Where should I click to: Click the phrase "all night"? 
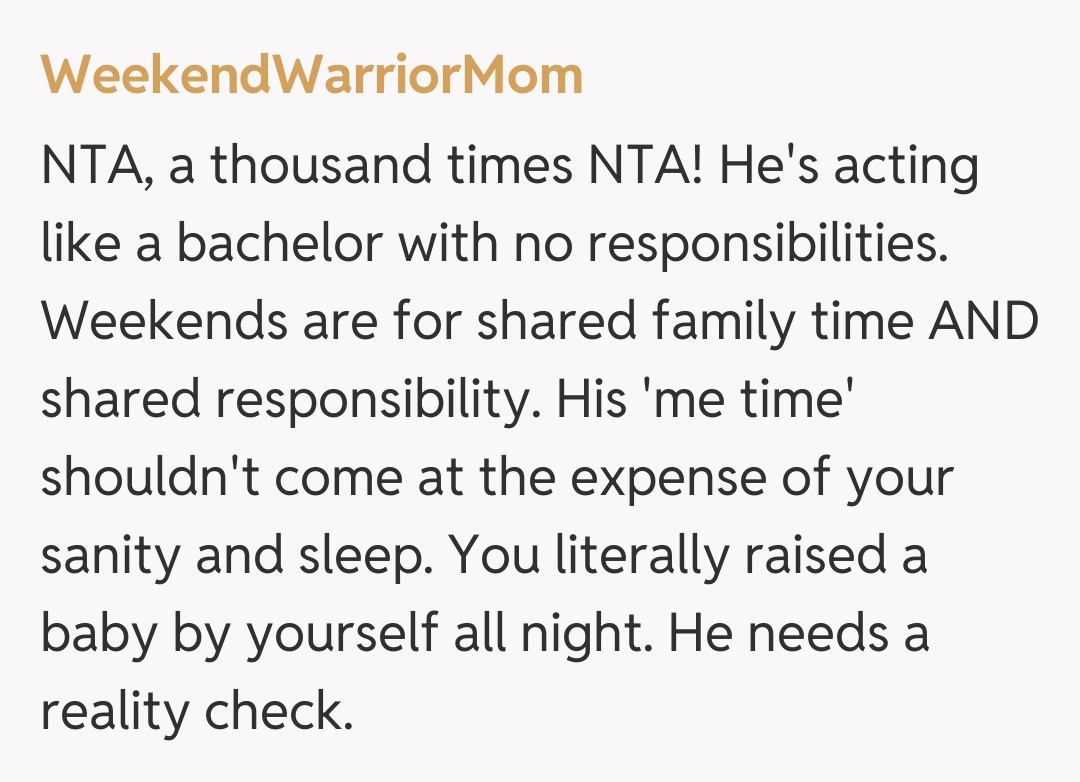click(x=574, y=635)
